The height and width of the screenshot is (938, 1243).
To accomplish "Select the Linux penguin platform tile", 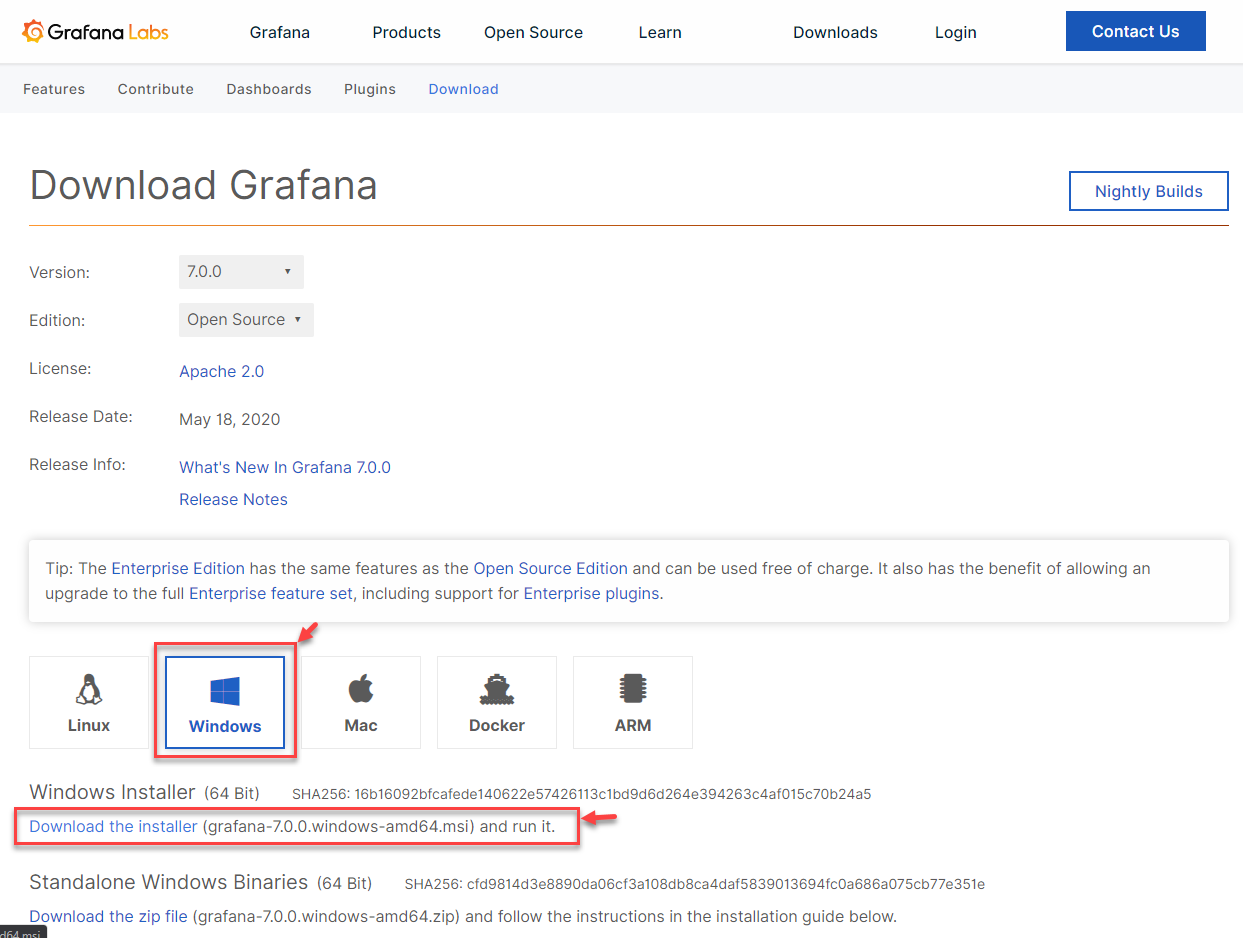I will (x=89, y=702).
